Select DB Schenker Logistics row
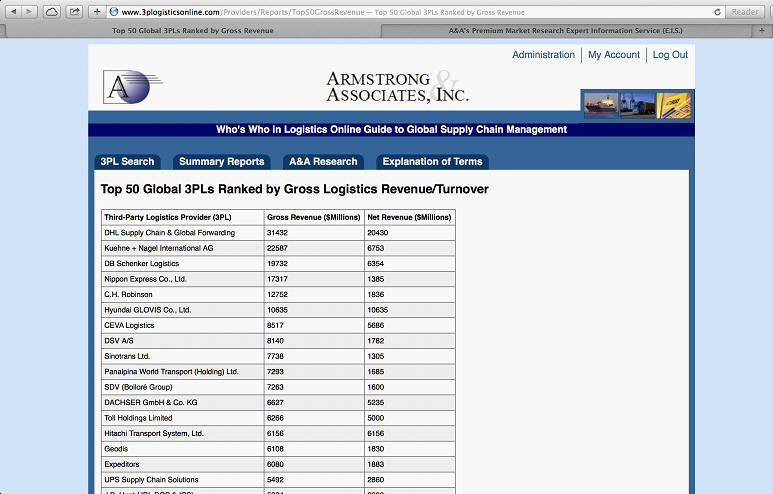 [278, 264]
